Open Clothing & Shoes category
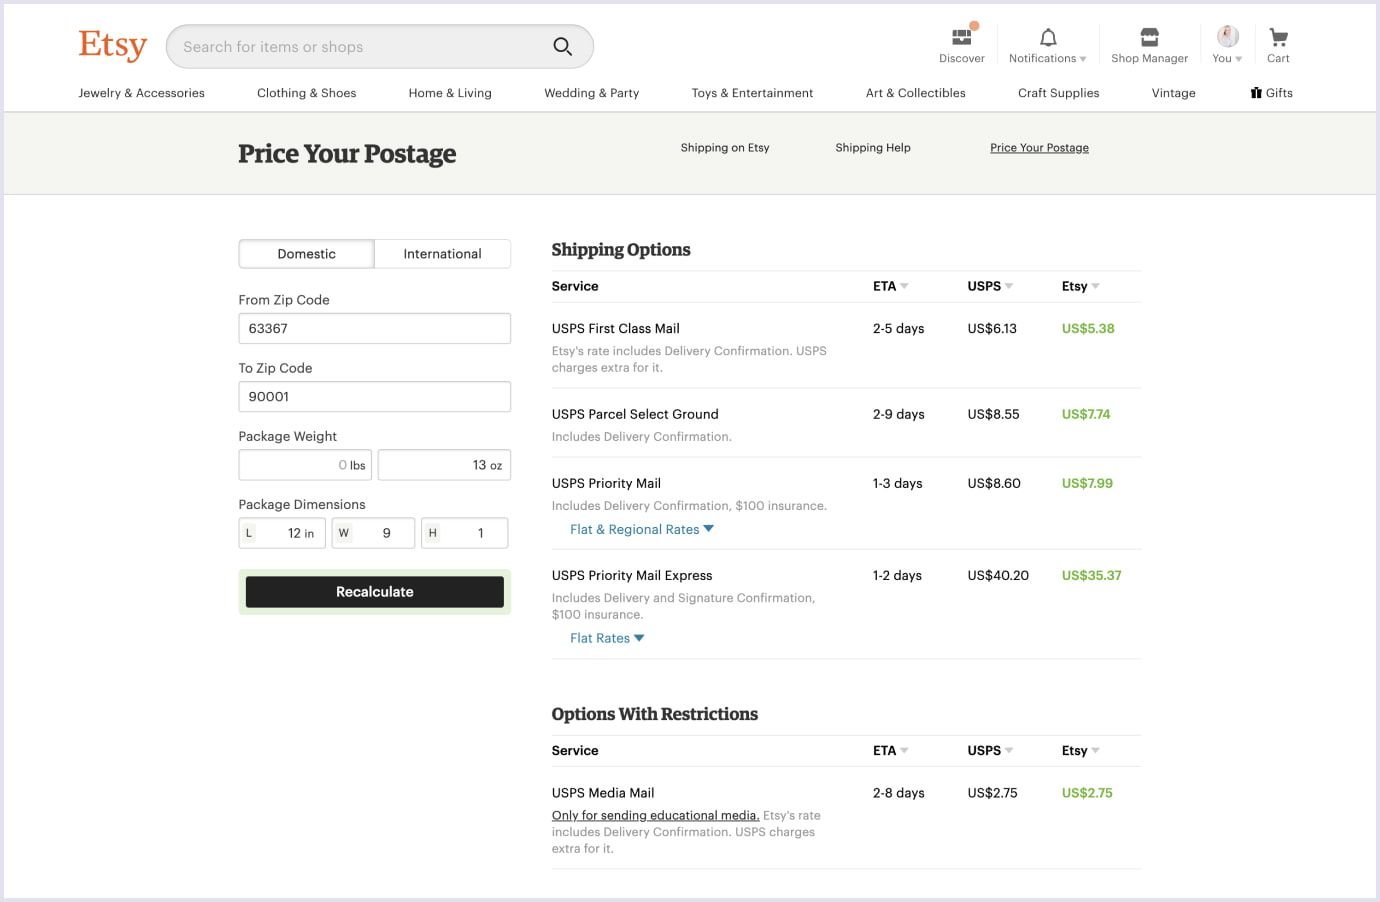 [306, 93]
